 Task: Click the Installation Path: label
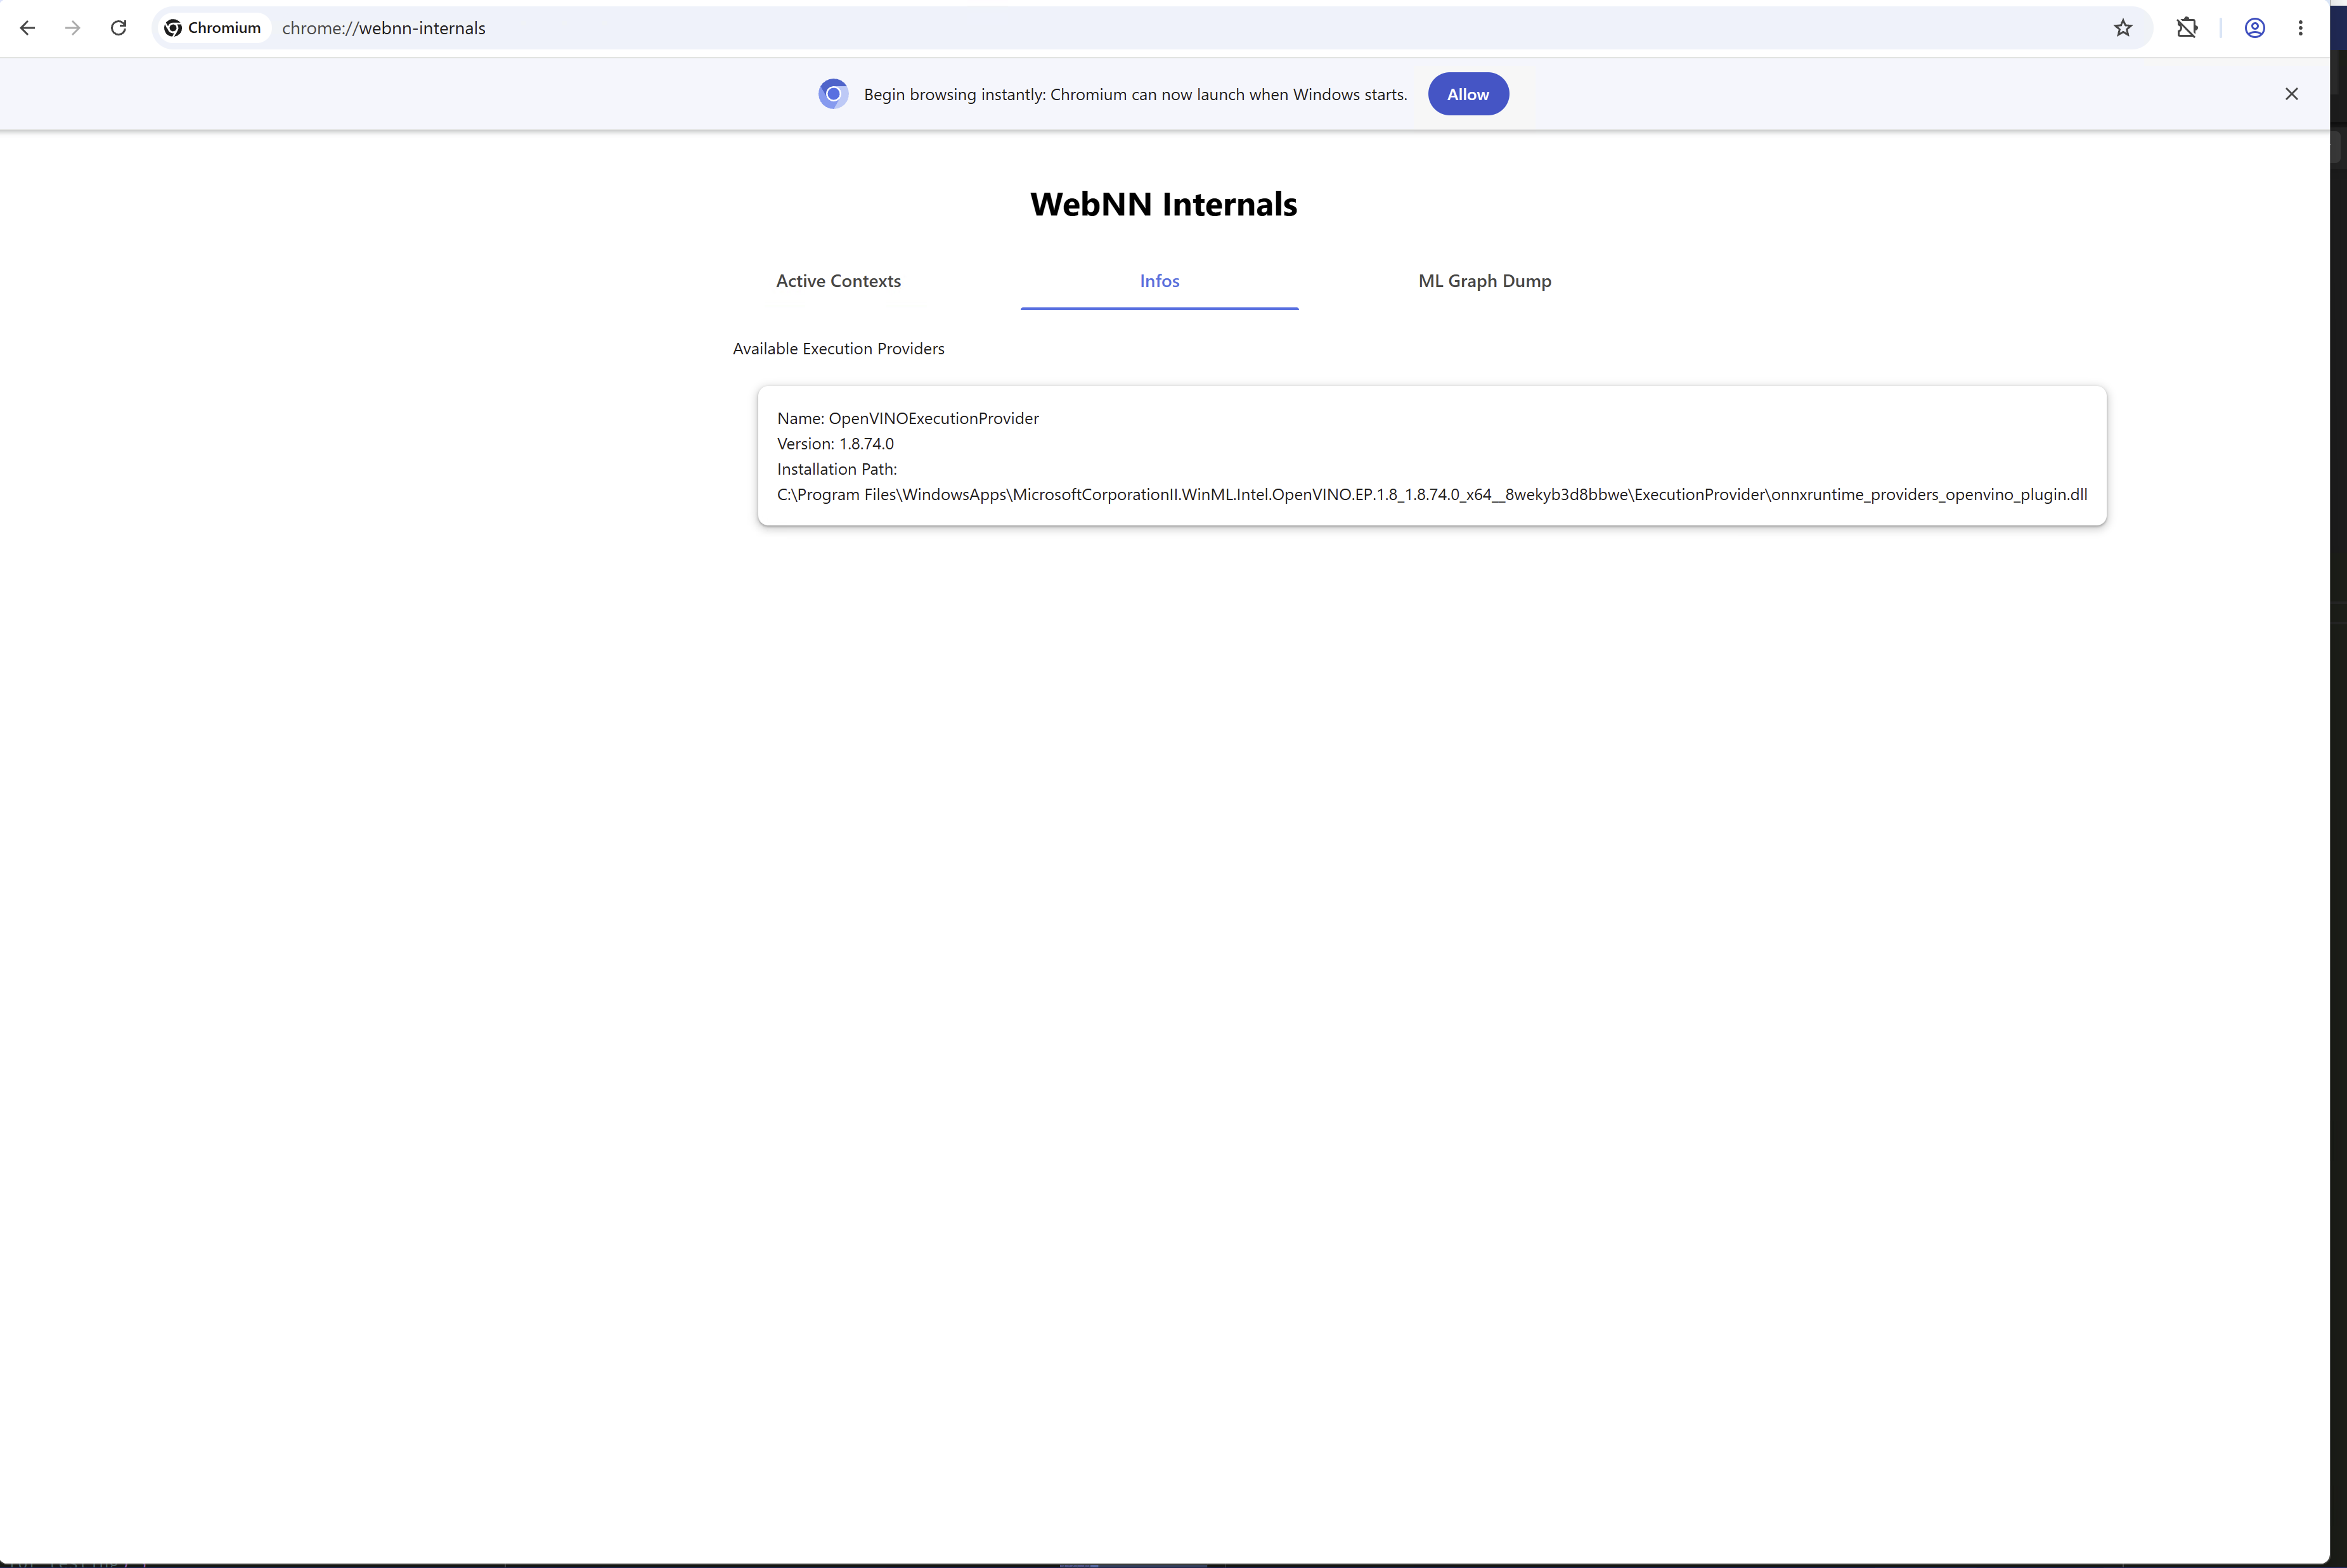pos(837,469)
